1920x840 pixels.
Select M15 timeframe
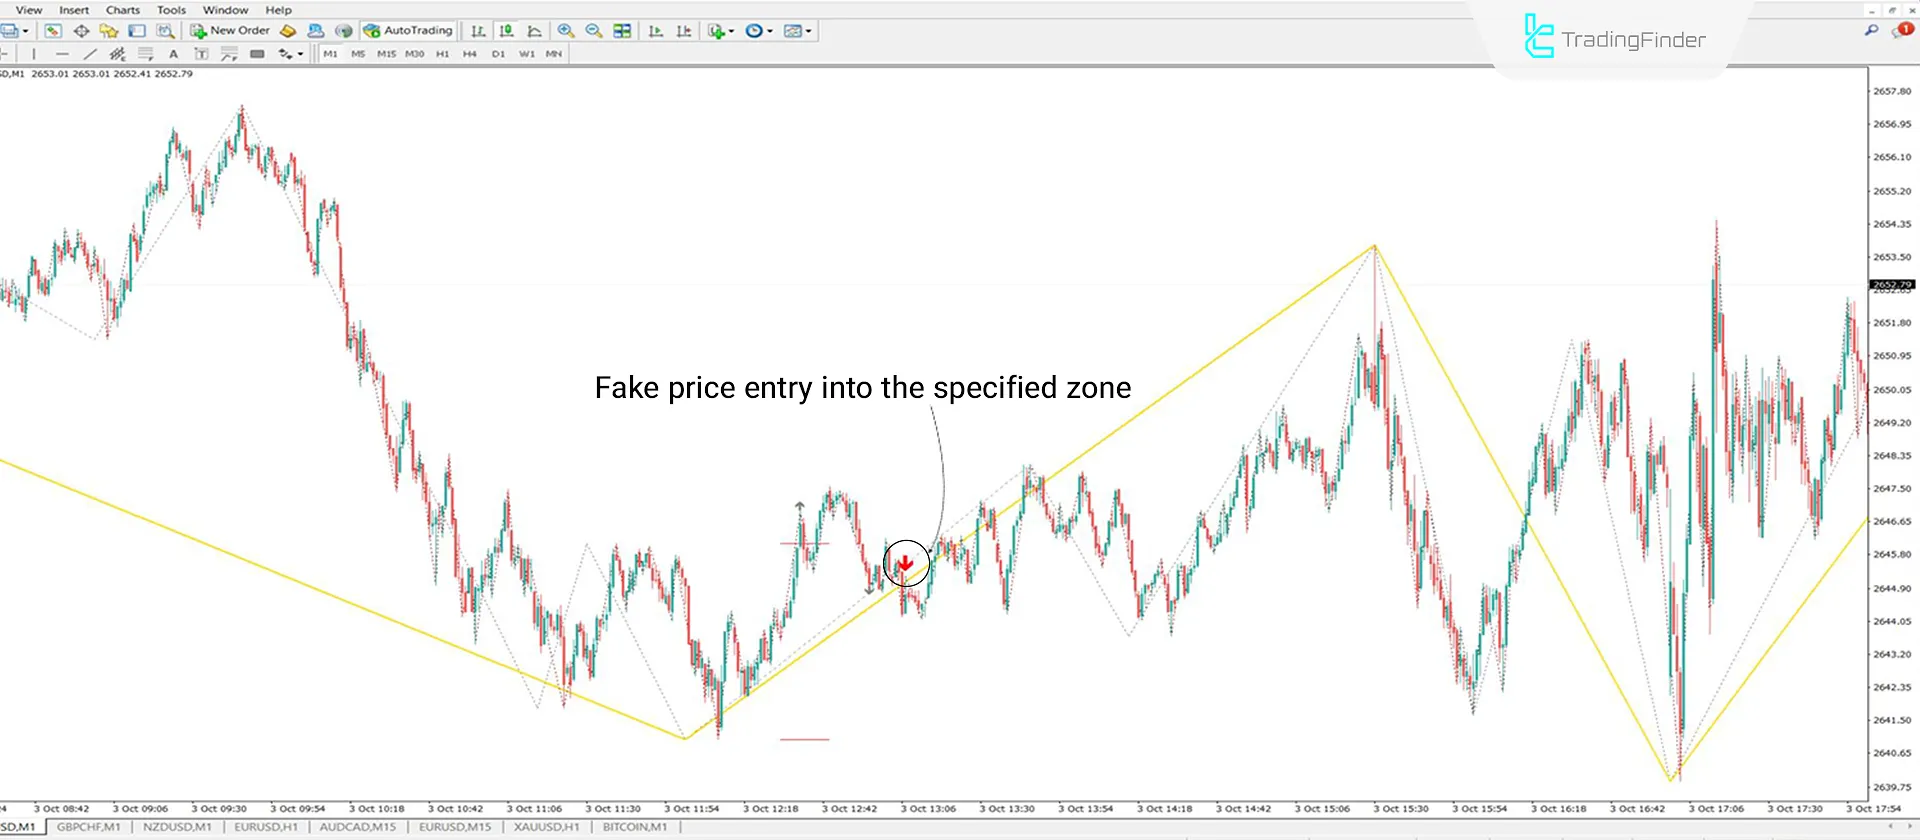[386, 54]
